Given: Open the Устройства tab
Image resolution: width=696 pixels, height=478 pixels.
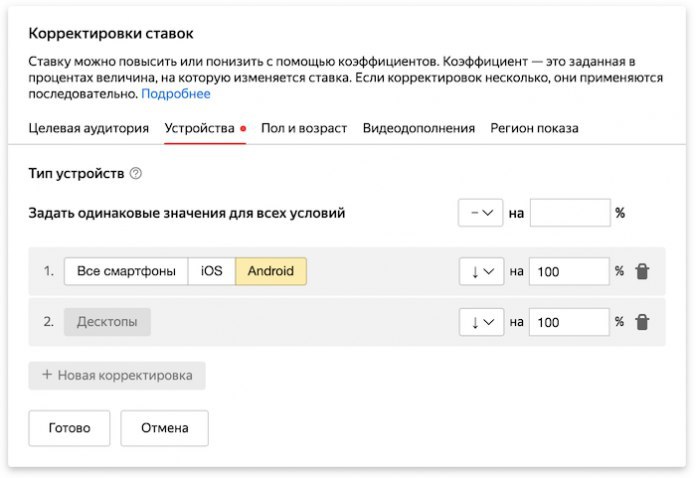Looking at the screenshot, I should [x=199, y=128].
